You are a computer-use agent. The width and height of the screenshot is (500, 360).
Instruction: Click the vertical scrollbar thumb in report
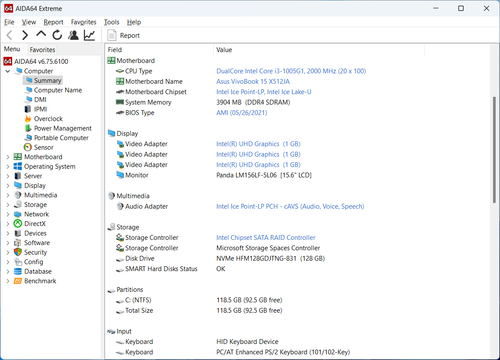click(x=494, y=149)
